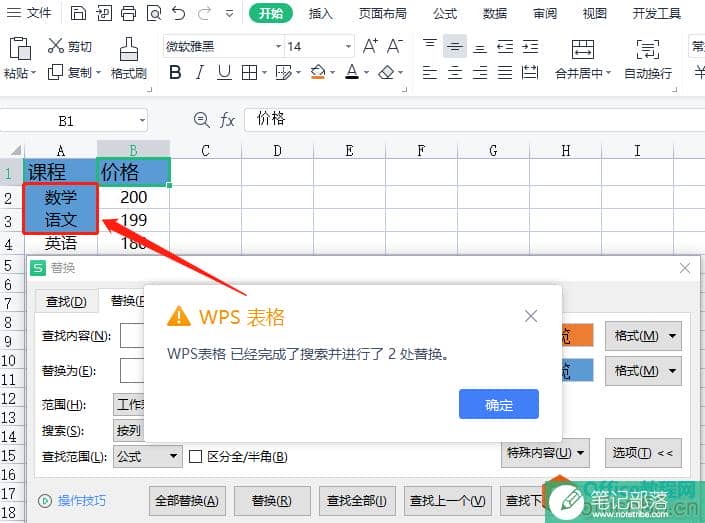
Task: Toggle Underline formatting
Action: point(224,72)
